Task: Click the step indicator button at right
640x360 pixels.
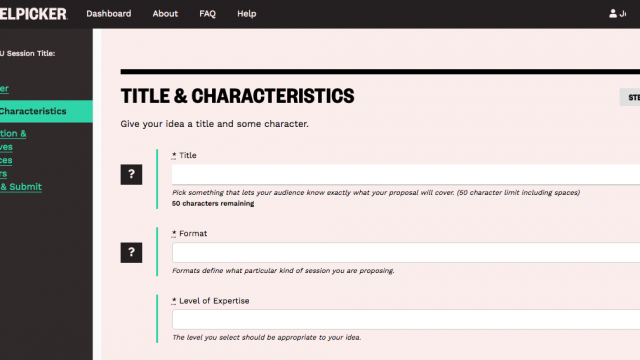Action: (x=630, y=97)
